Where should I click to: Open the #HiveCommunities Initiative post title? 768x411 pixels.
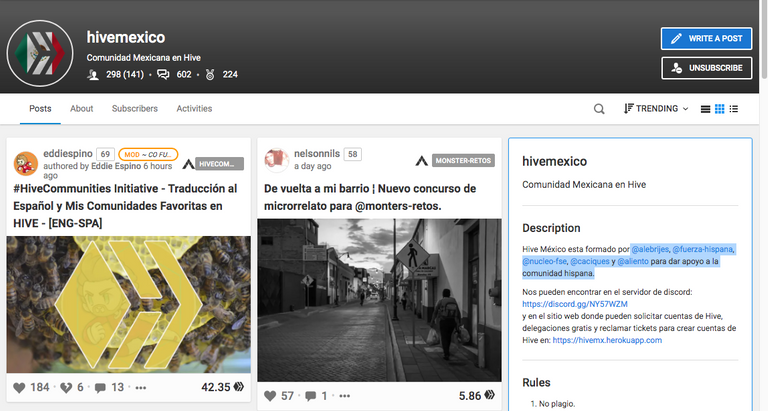(x=125, y=206)
